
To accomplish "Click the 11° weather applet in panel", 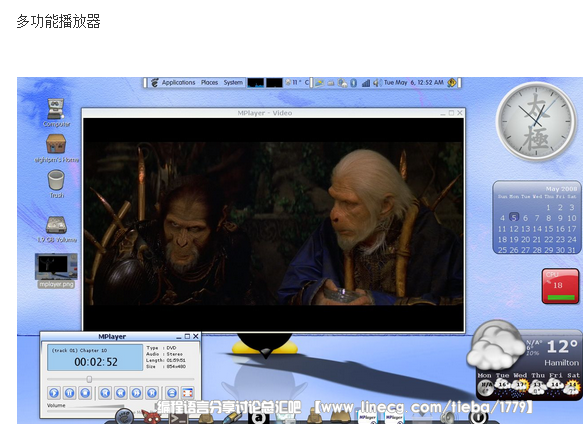I will (297, 83).
